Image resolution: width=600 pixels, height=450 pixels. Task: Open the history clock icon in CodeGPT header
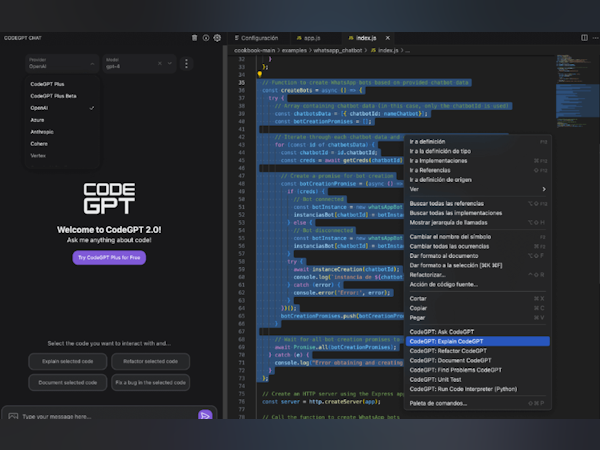(x=206, y=38)
